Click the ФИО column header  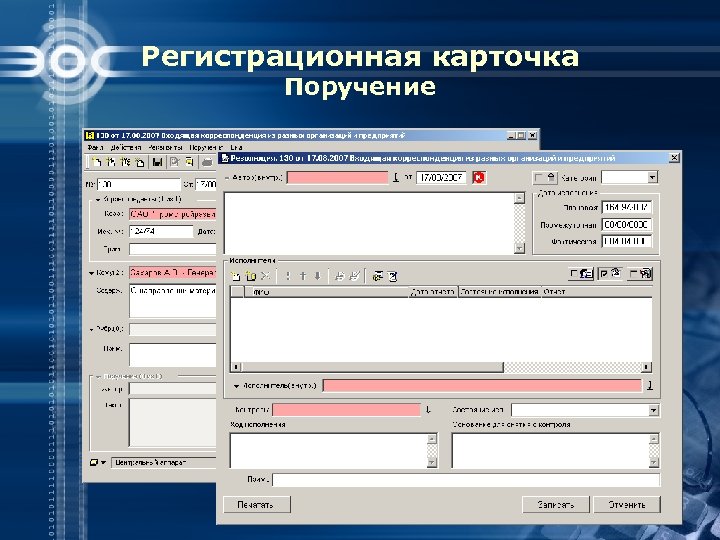(326, 292)
